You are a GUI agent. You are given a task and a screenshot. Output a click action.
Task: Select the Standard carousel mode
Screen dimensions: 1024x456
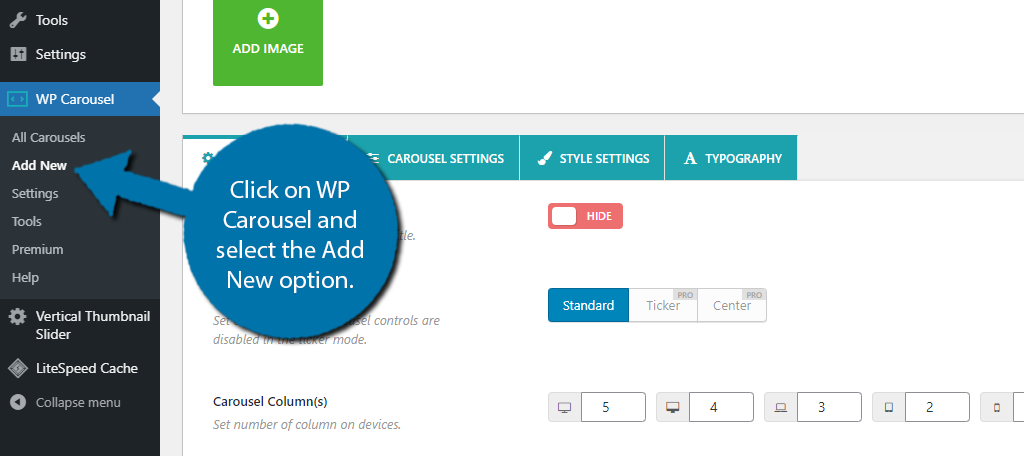(588, 305)
